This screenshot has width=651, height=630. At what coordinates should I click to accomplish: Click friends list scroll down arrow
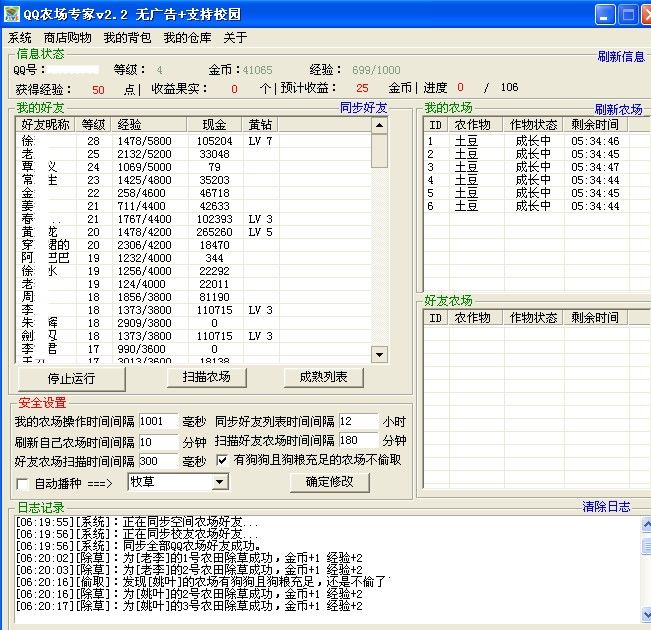click(379, 355)
